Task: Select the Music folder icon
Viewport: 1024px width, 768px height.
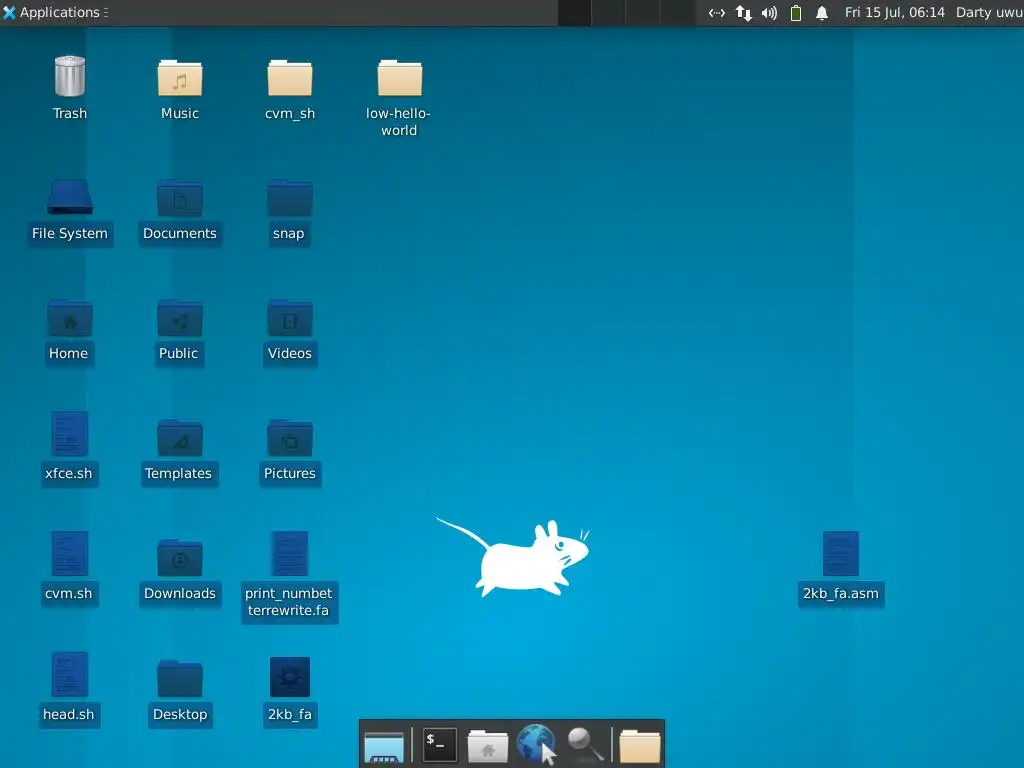Action: [x=180, y=78]
